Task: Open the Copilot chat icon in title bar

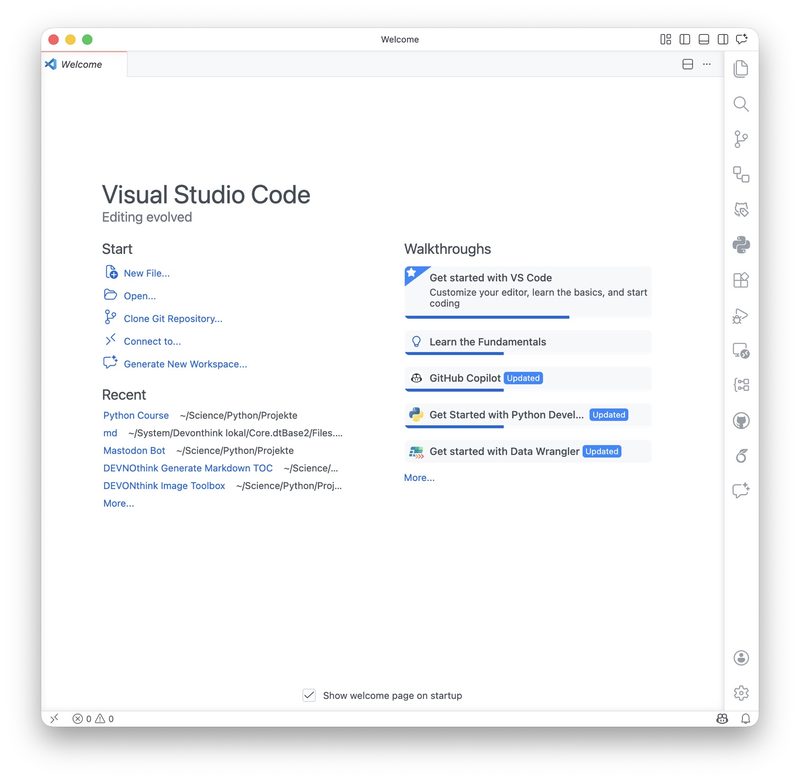Action: click(x=741, y=39)
